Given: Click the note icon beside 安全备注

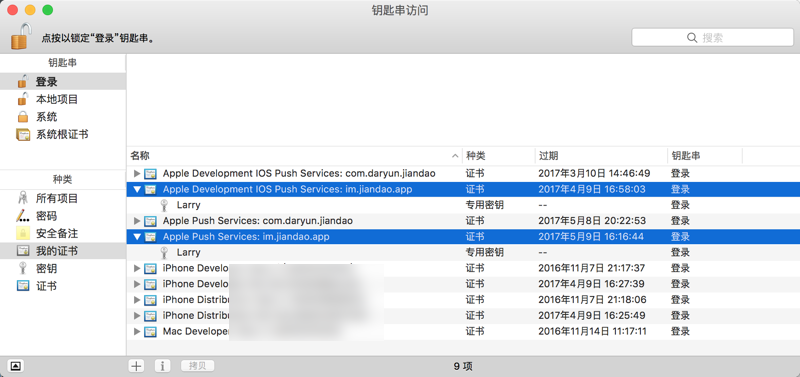Looking at the screenshot, I should point(23,234).
